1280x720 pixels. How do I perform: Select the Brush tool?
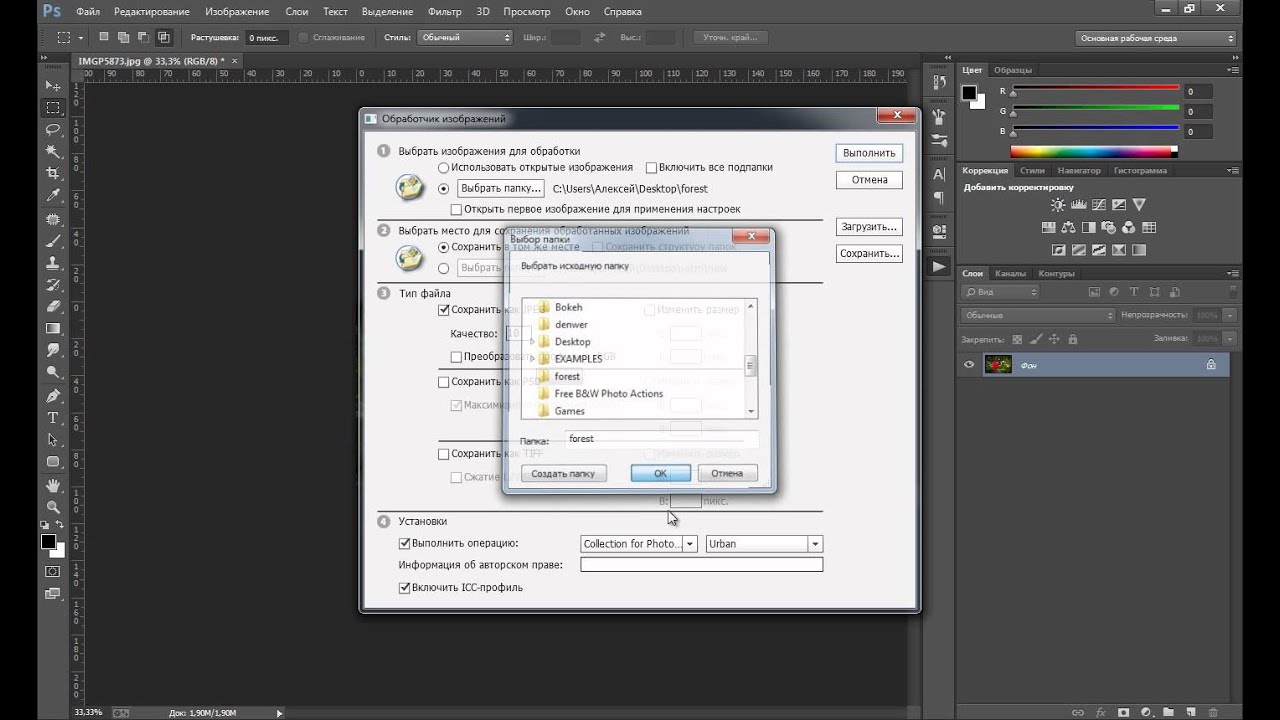53,242
